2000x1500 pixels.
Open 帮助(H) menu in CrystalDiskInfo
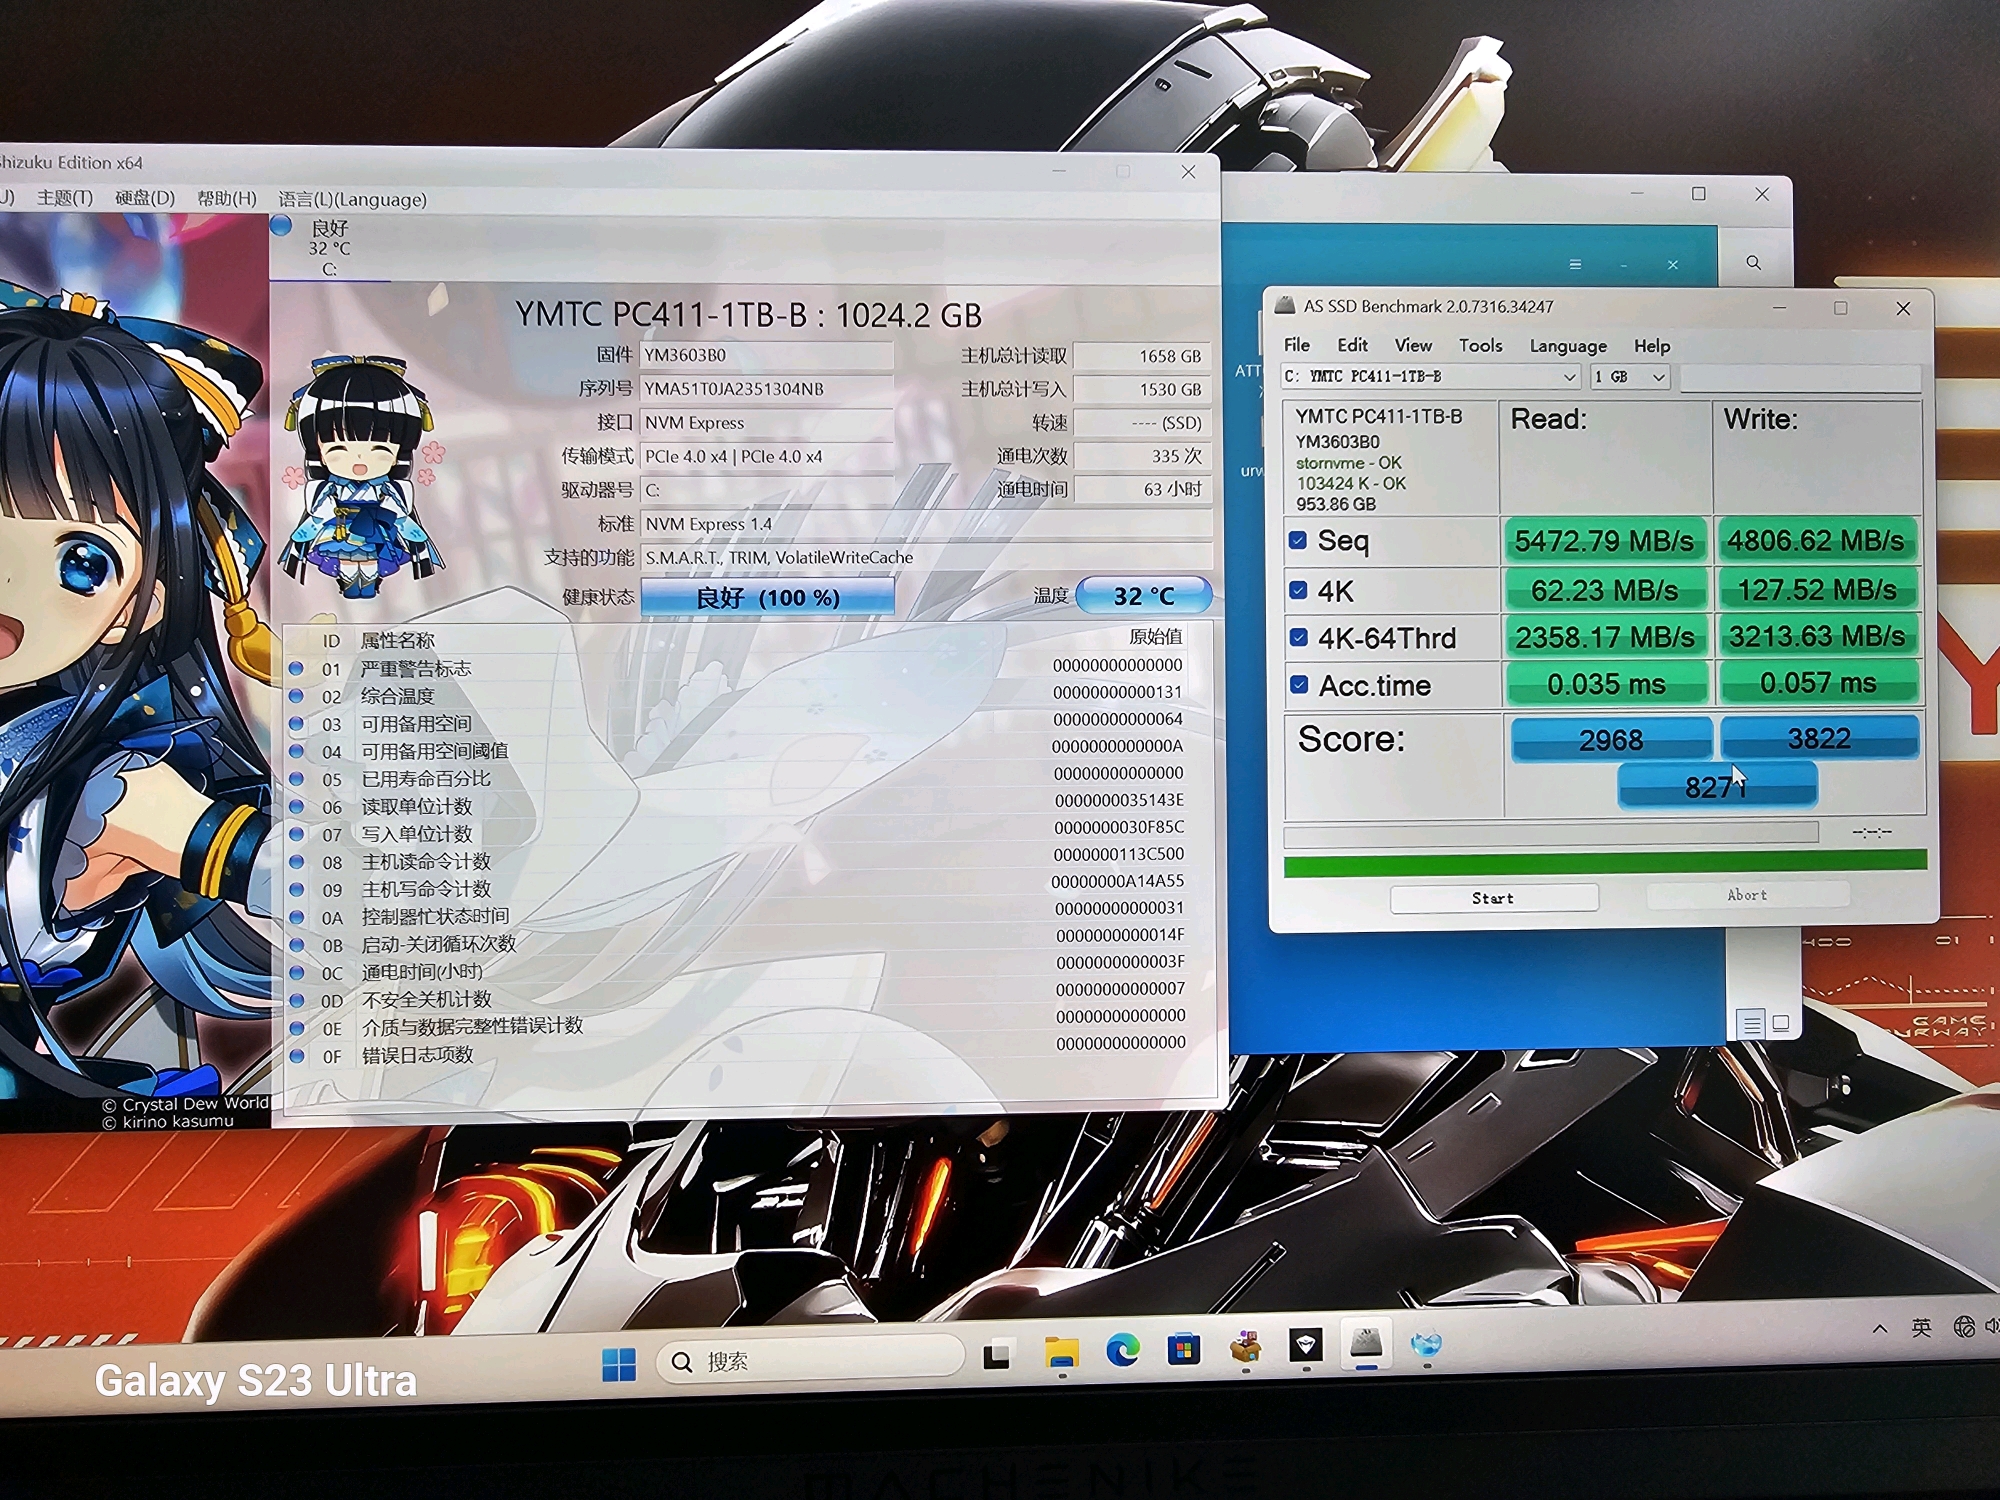pos(227,199)
